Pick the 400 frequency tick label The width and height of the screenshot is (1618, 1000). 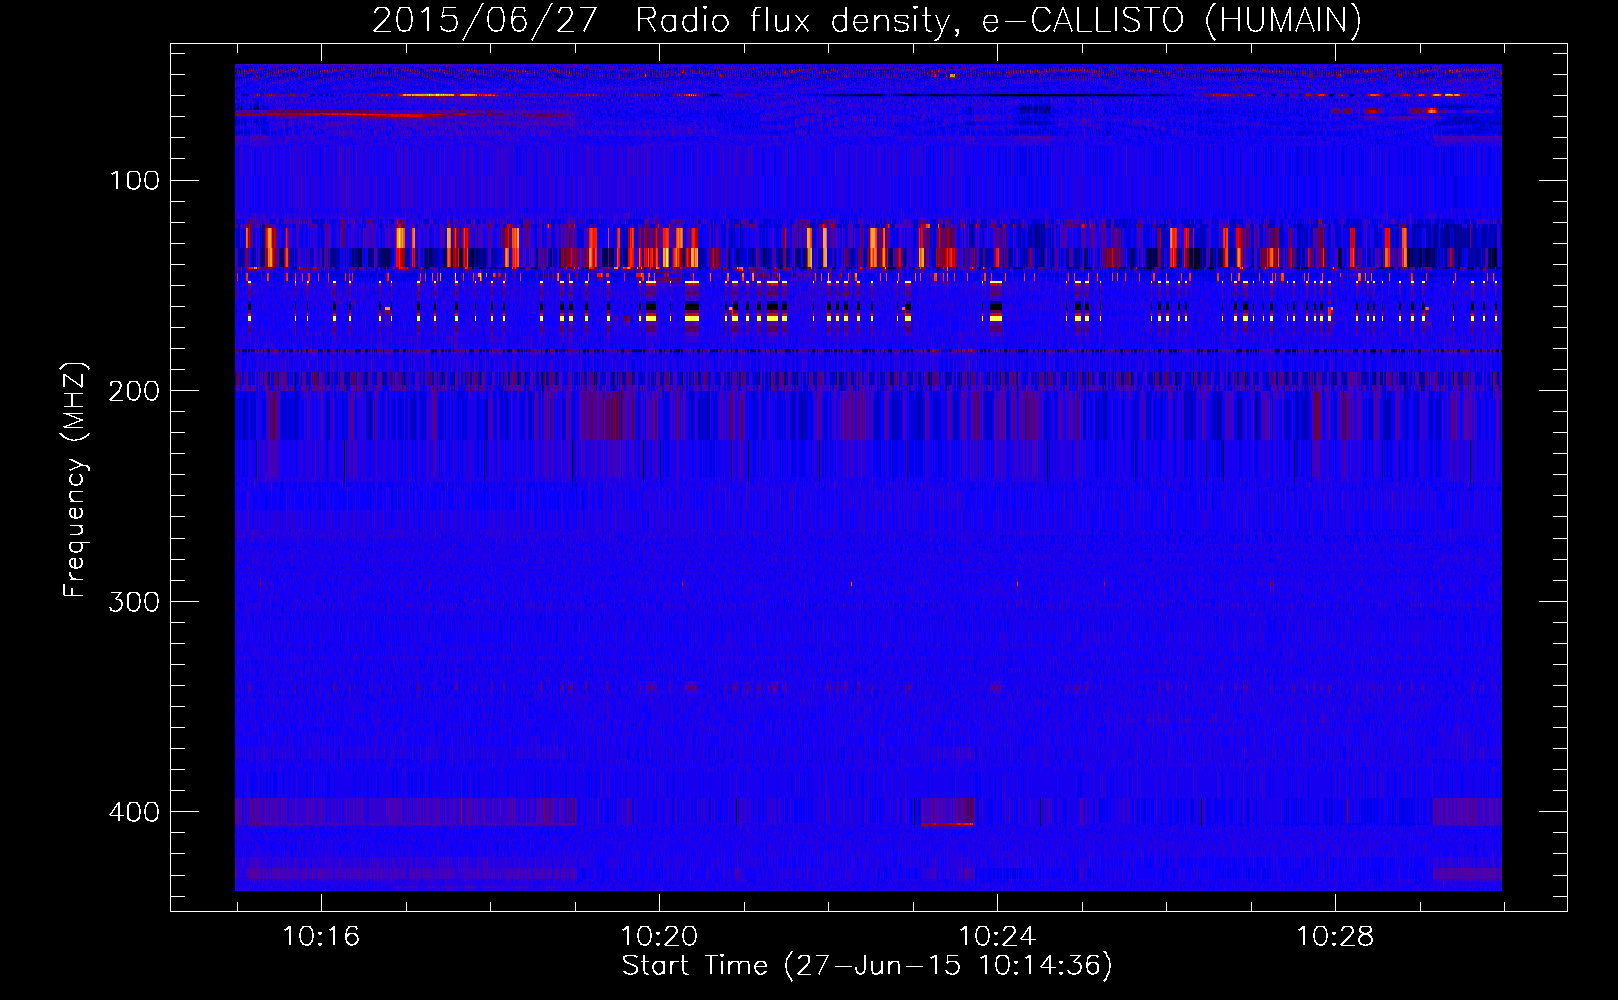[135, 812]
